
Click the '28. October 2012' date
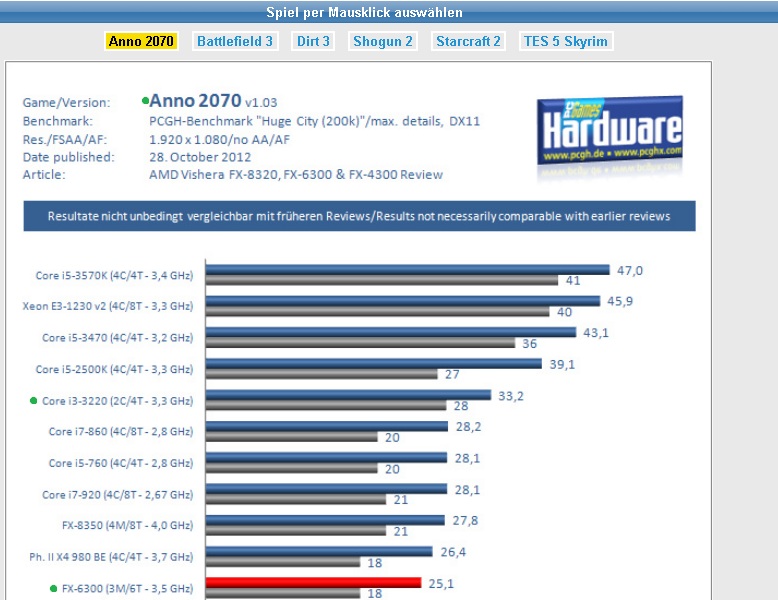tap(200, 157)
